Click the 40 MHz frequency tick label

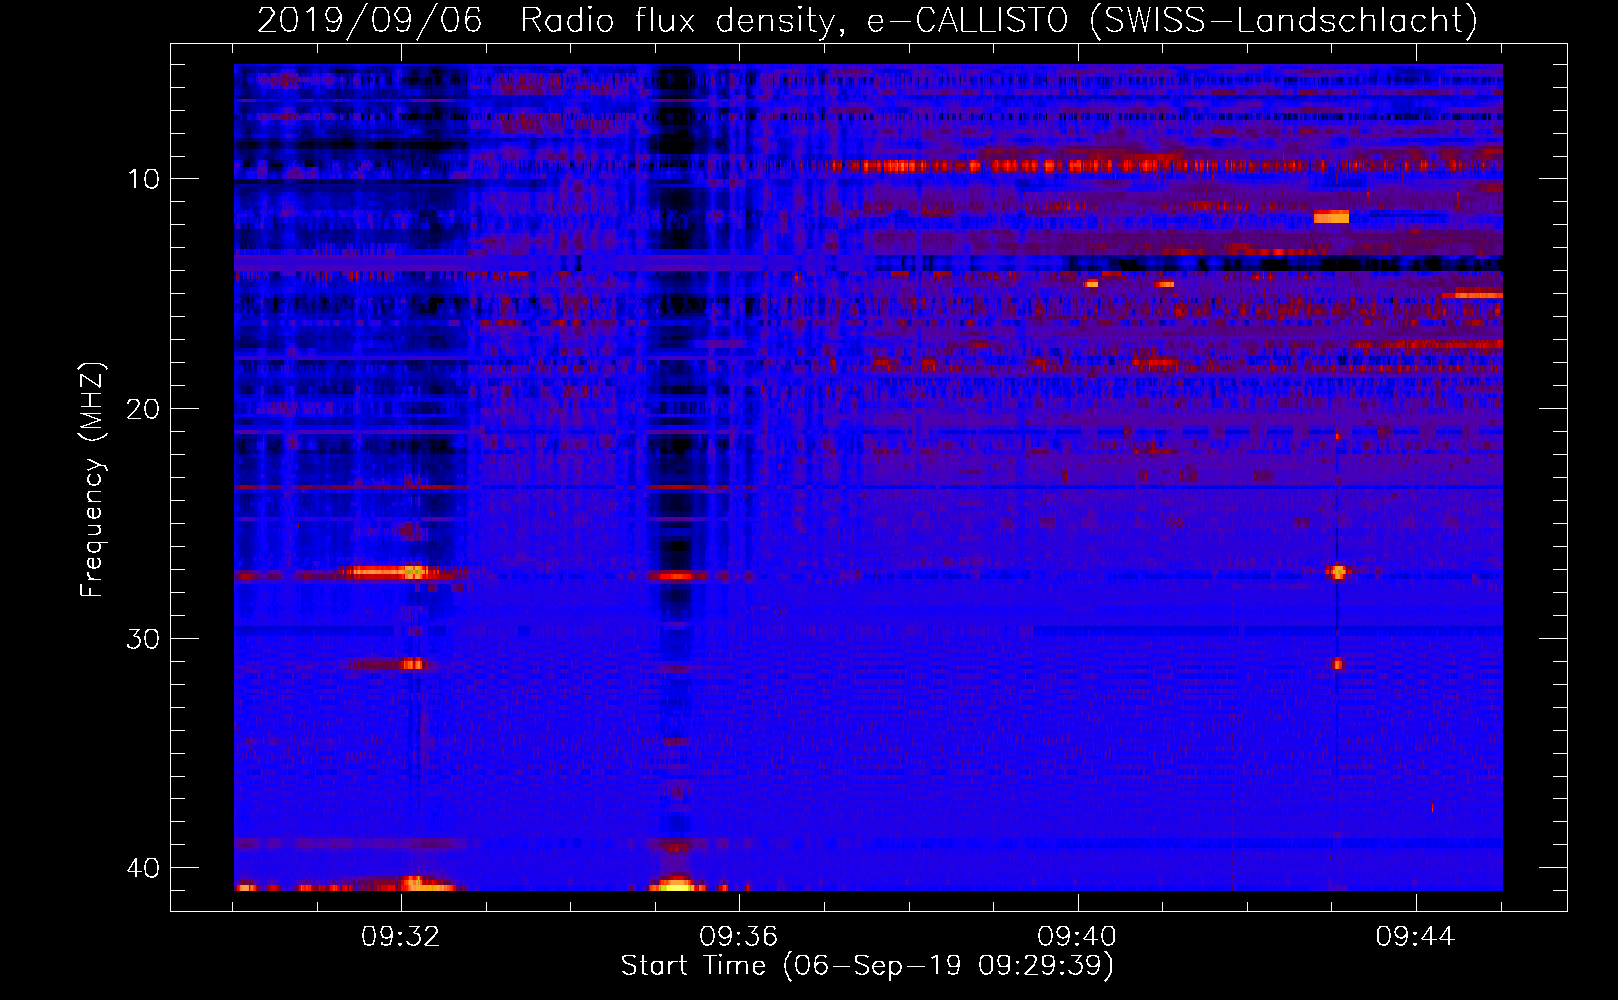click(143, 868)
